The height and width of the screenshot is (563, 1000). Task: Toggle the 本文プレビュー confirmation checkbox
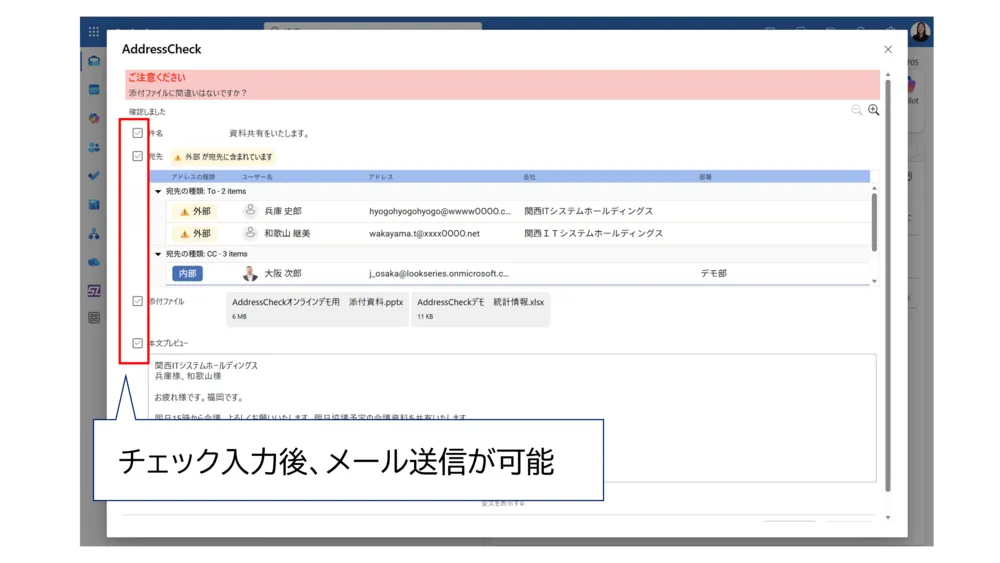click(137, 343)
